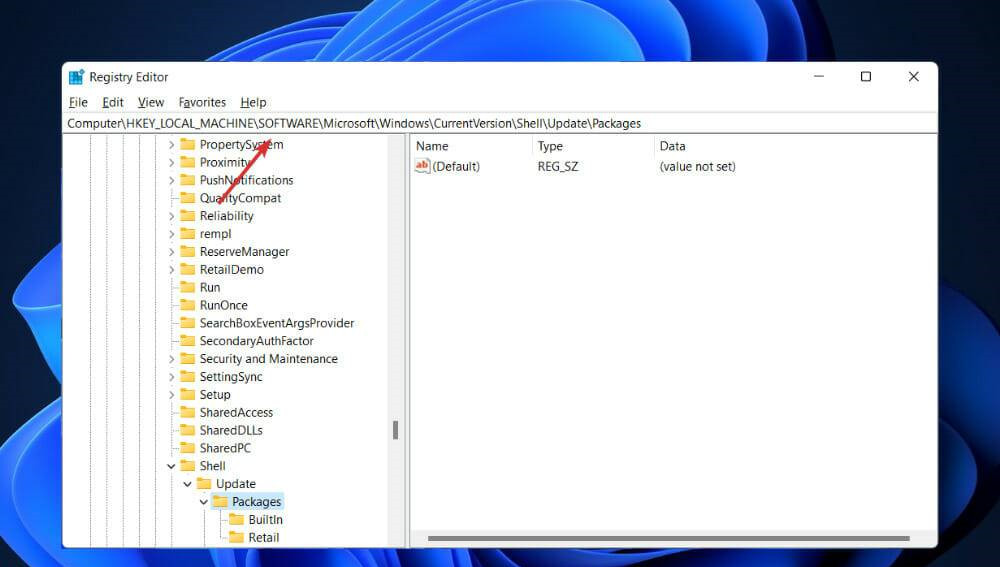The image size is (1000, 567).
Task: Open the Favorites menu
Action: pos(202,102)
